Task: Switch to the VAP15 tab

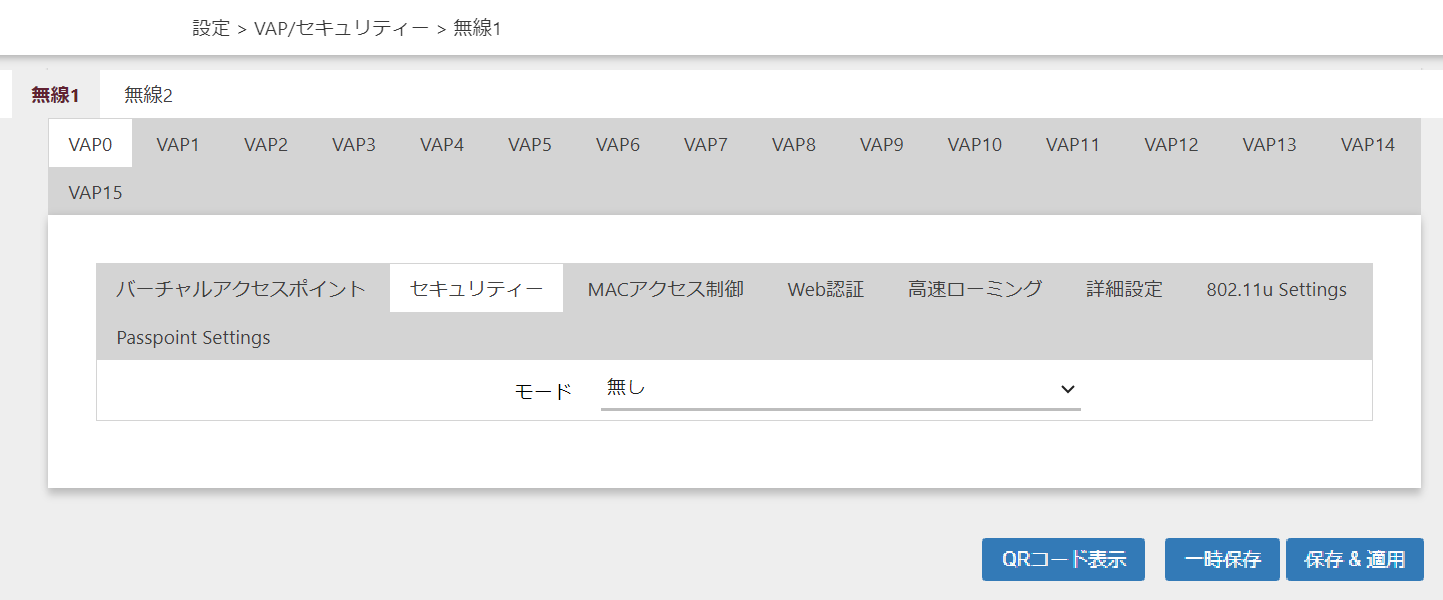Action: pos(95,192)
